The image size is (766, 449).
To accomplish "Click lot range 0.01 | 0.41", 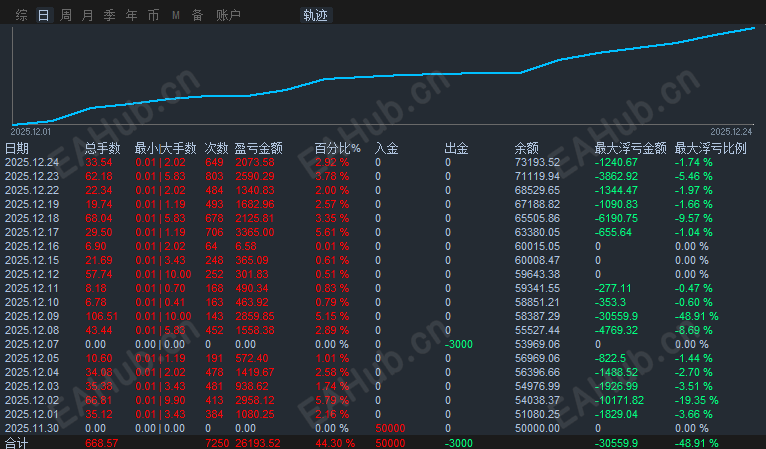I will (160, 302).
